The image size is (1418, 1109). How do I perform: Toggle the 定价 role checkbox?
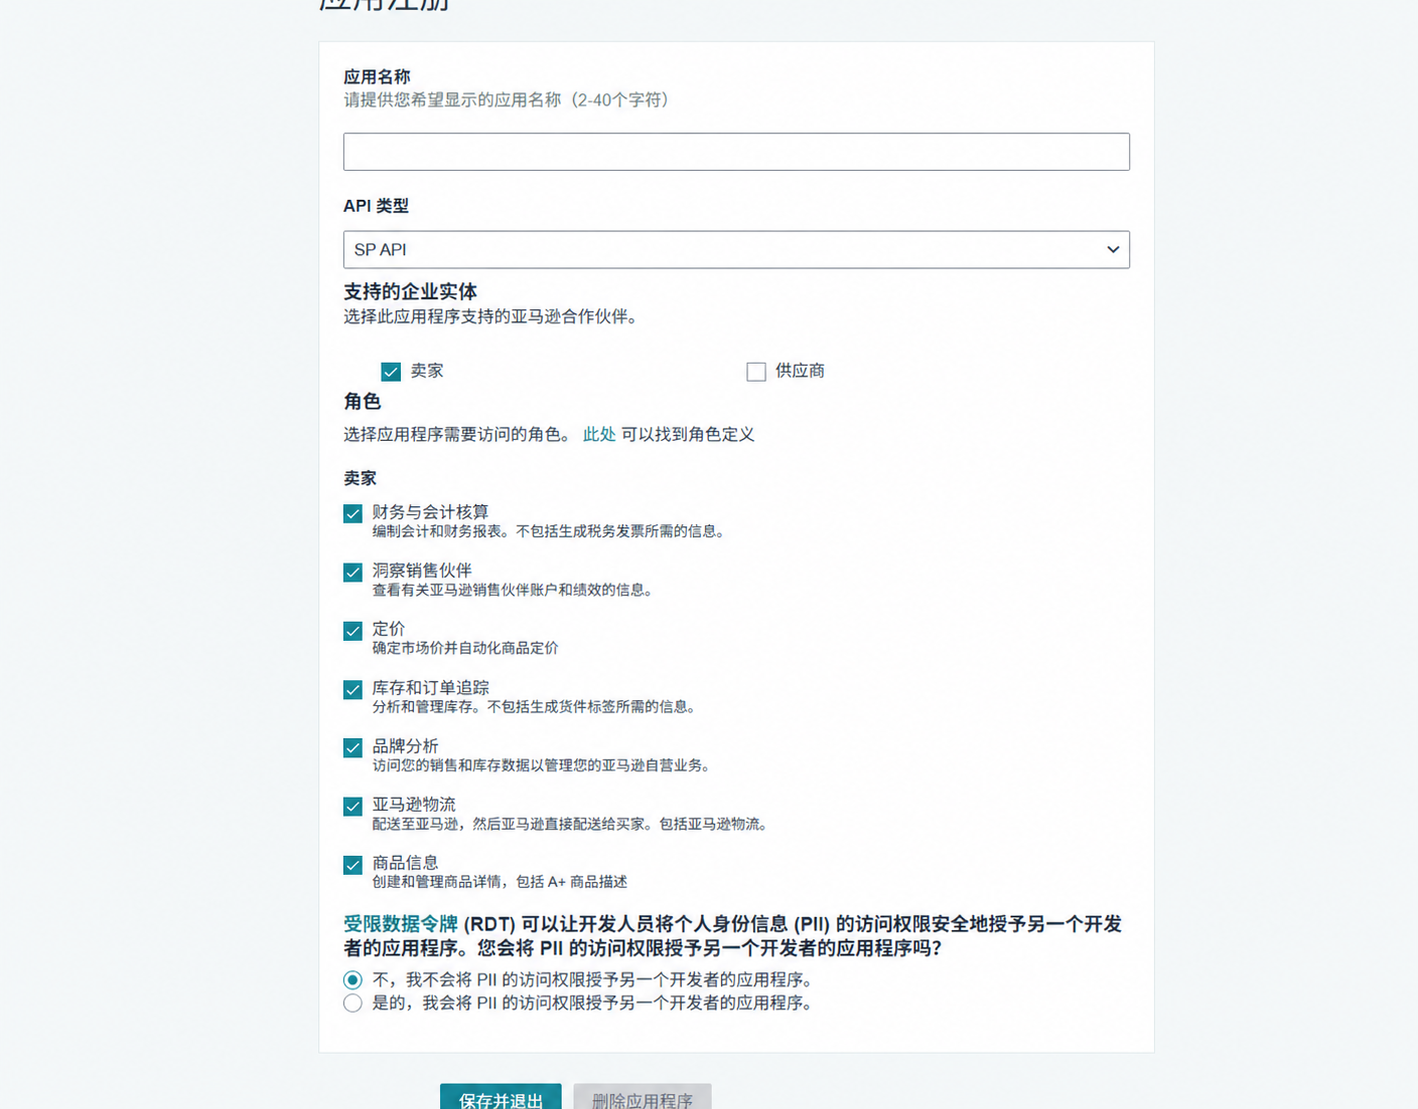353,631
